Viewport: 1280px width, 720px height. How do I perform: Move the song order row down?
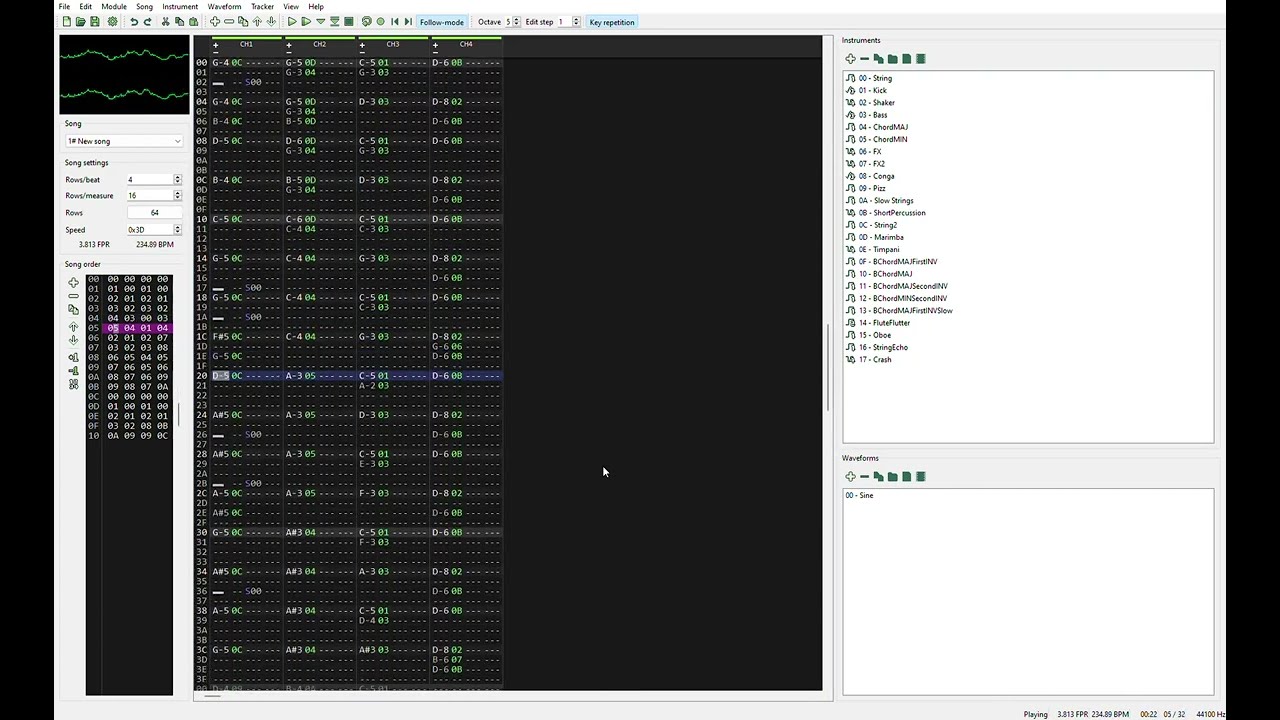[73, 340]
